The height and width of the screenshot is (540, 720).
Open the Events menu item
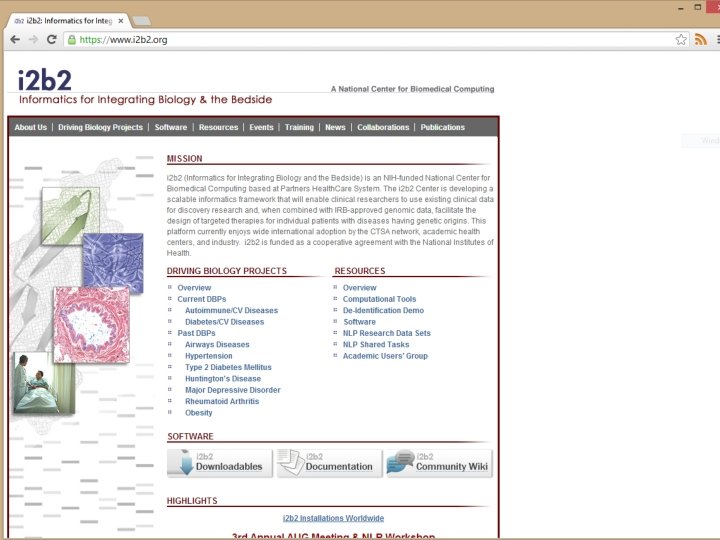[261, 127]
